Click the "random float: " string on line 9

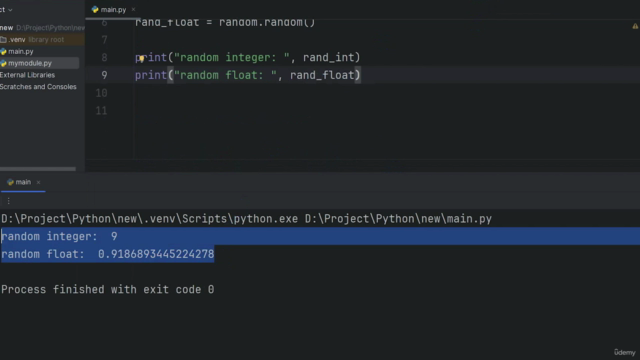225,76
